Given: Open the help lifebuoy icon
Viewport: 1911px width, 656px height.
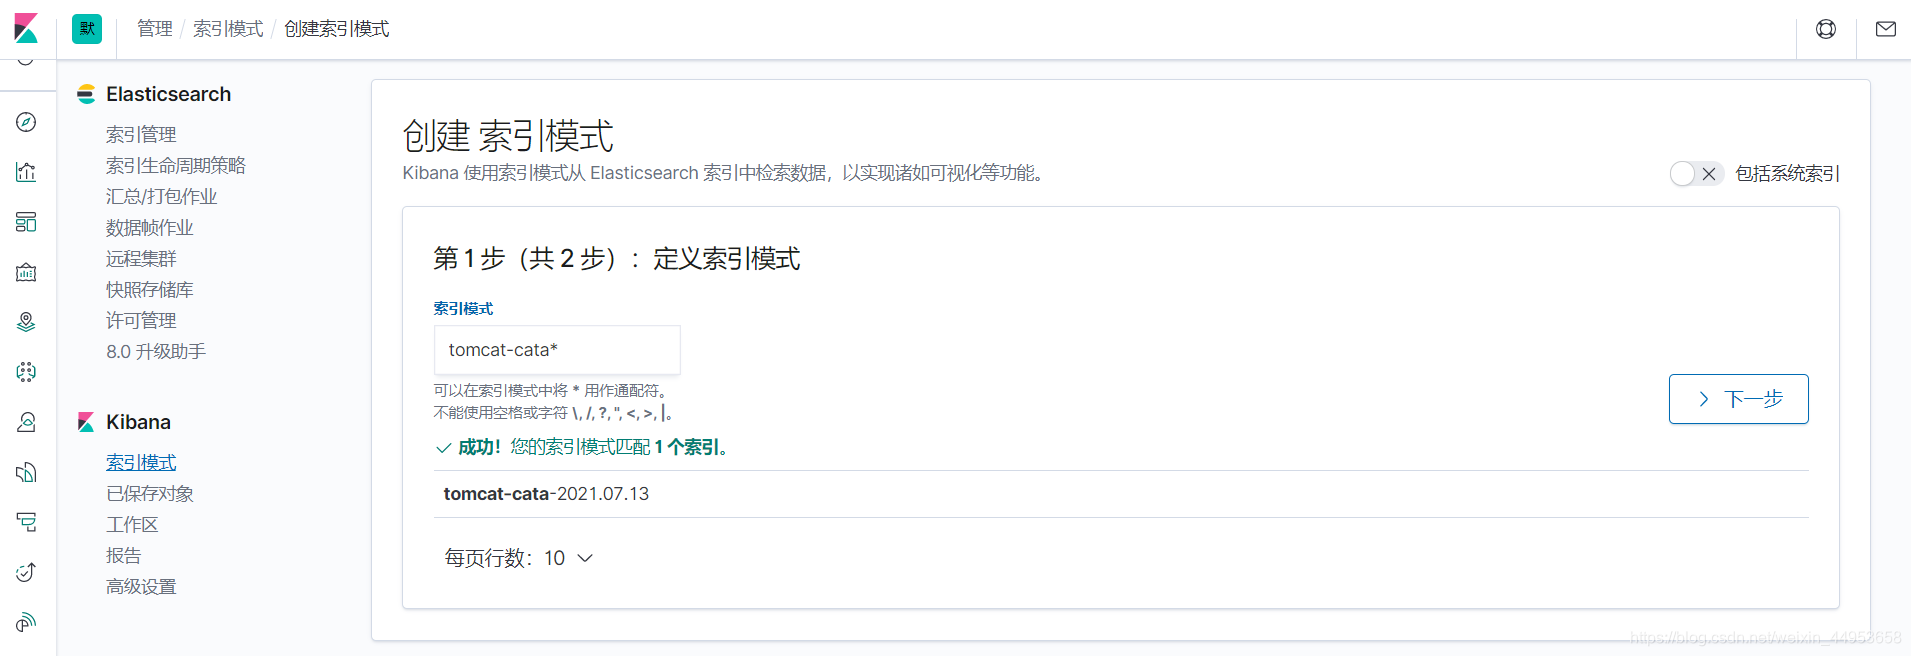Looking at the screenshot, I should pyautogui.click(x=1826, y=29).
